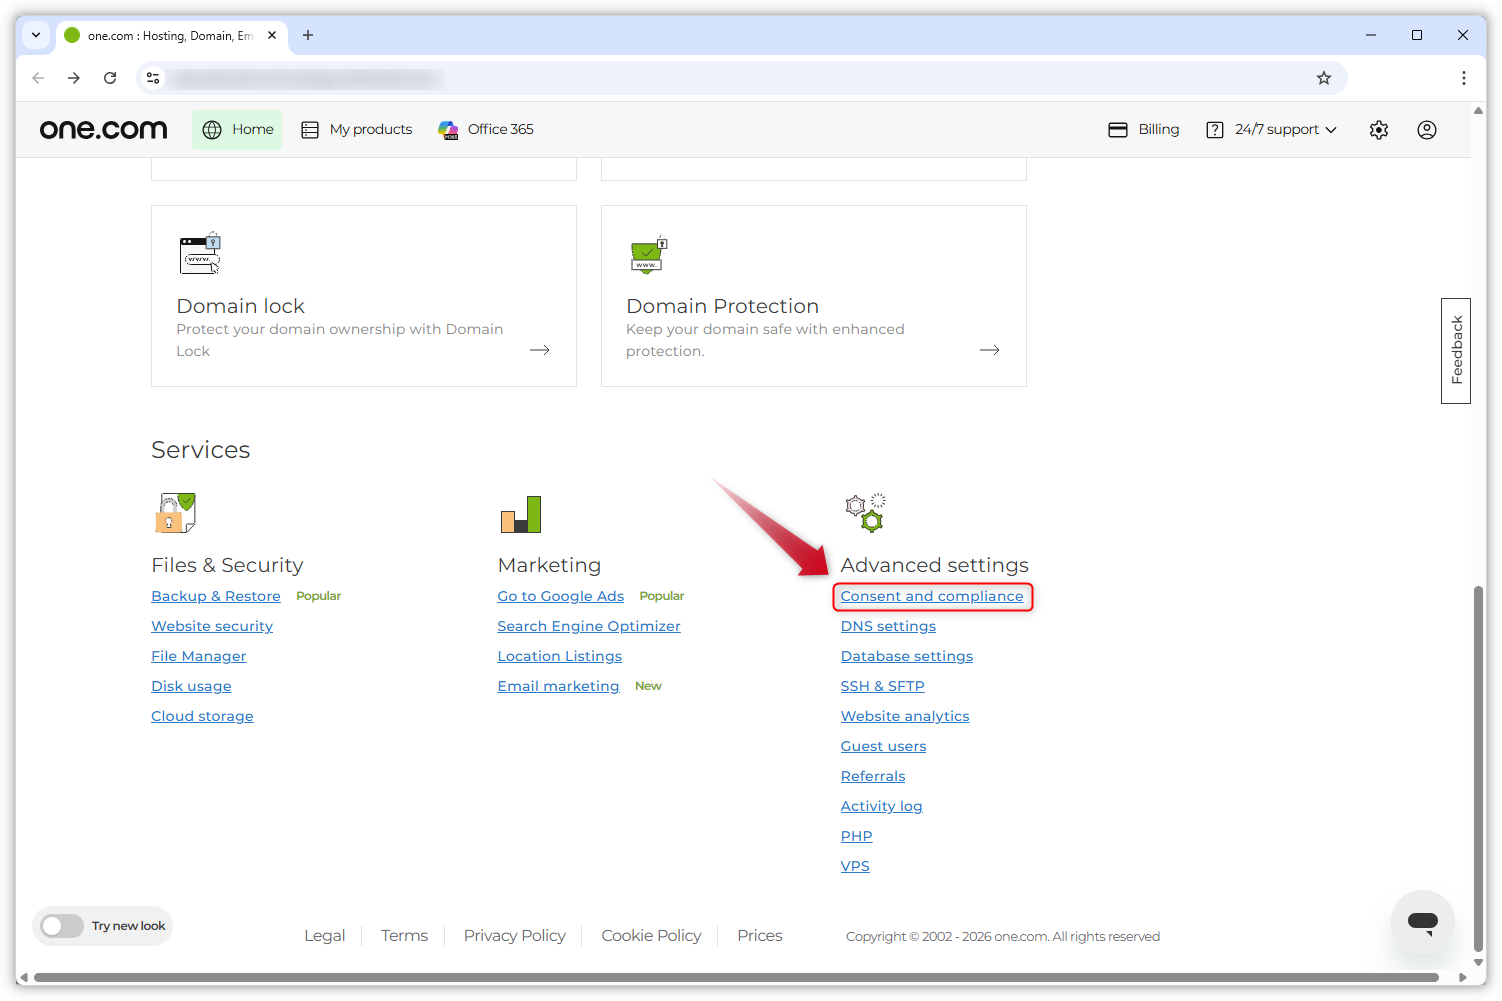The image size is (1502, 1001).
Task: Click the Billing credit card icon
Action: (1118, 129)
